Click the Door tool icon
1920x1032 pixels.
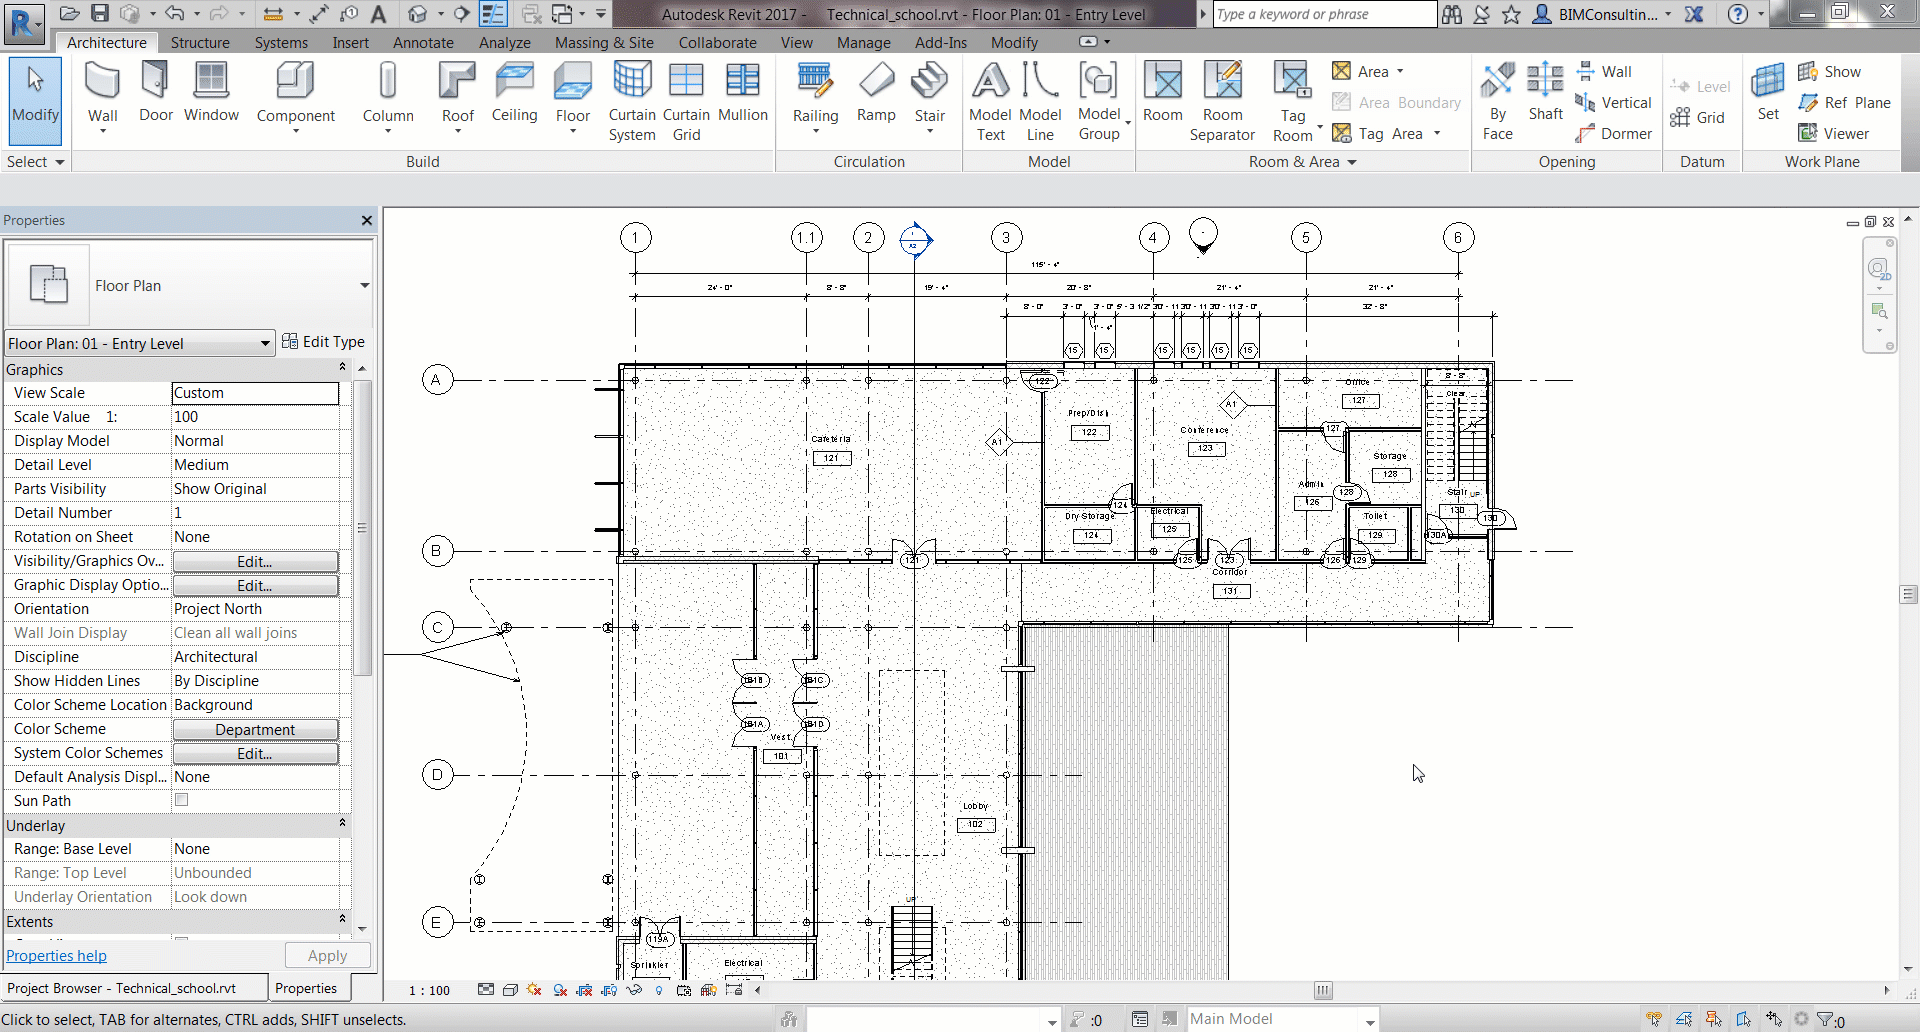click(x=156, y=92)
